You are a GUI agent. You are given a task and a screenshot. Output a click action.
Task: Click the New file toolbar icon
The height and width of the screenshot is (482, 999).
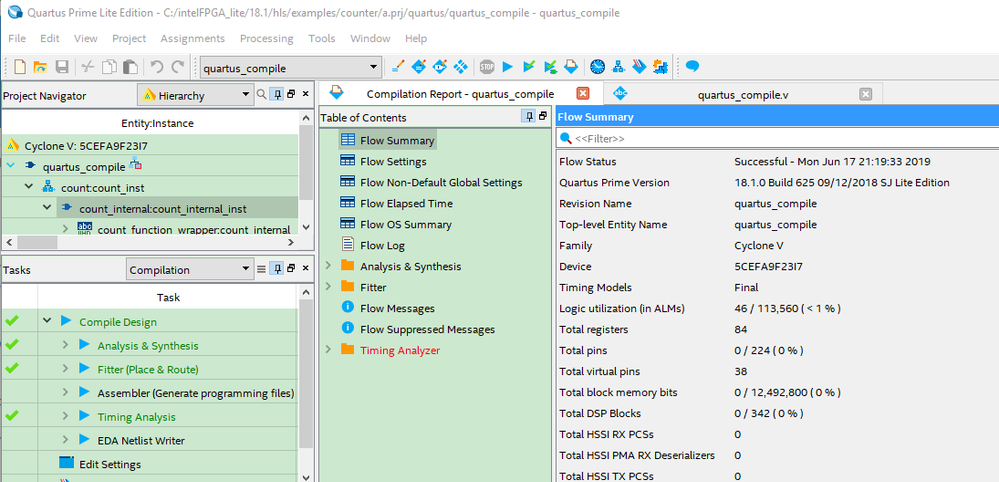20,67
